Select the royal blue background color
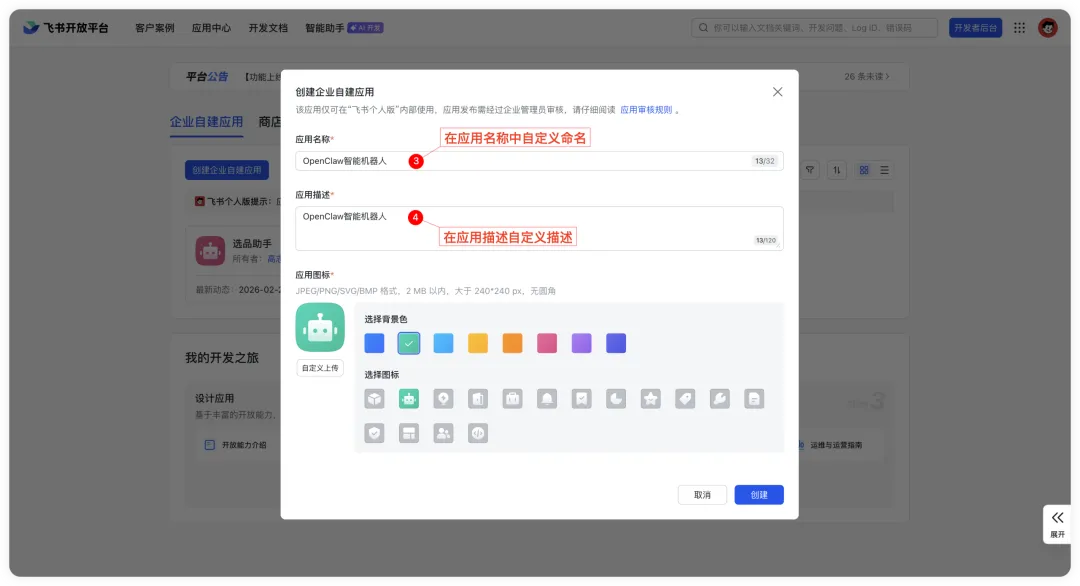This screenshot has width=1080, height=586. click(374, 343)
